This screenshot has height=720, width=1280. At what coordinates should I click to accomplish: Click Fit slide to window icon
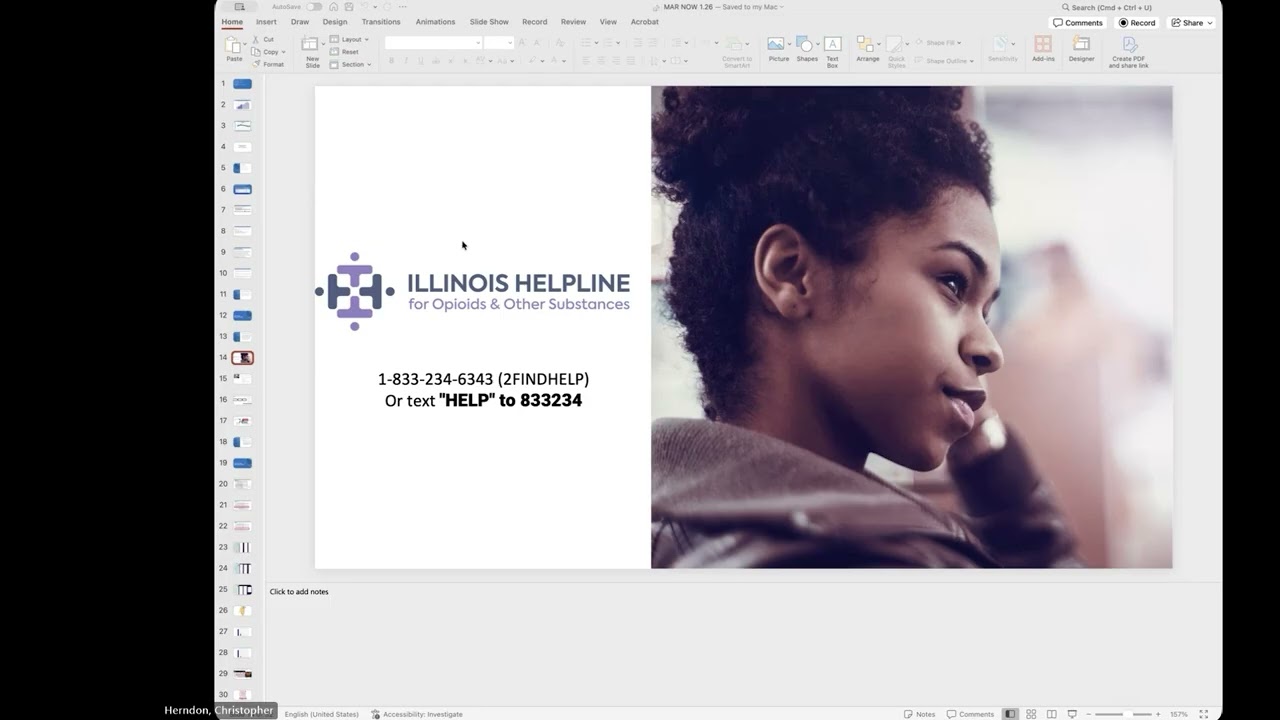[x=1204, y=714]
